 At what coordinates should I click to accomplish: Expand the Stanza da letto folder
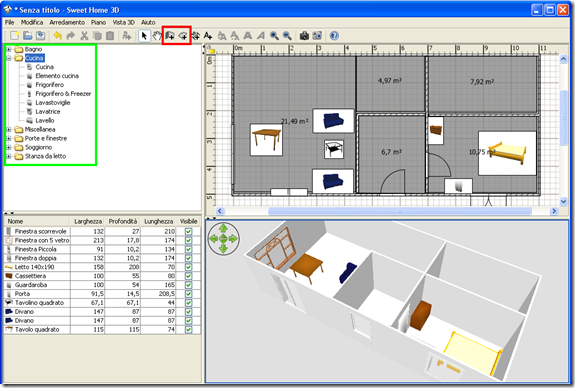[x=9, y=156]
